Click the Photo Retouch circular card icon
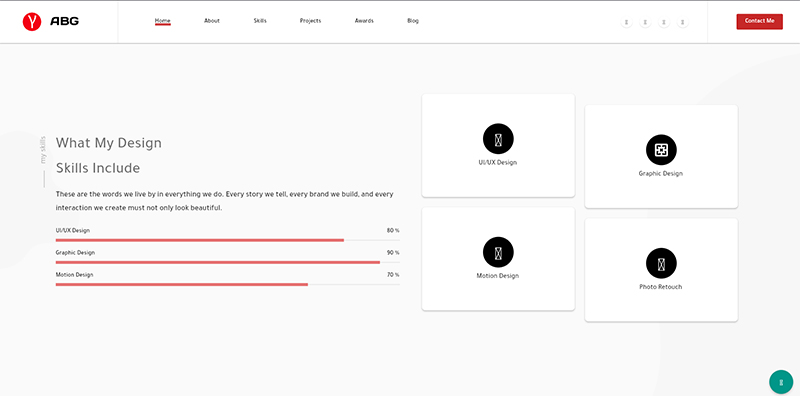Screen dimensions: 800x396 661,263
